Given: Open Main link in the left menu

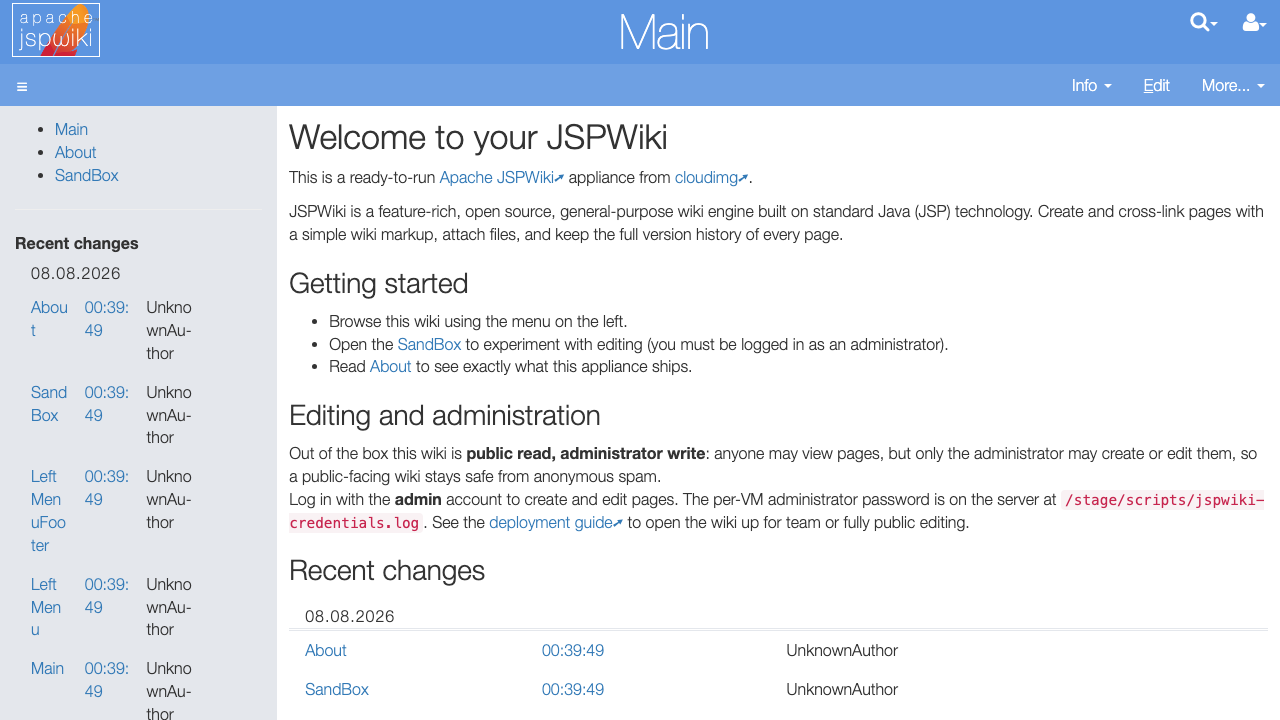Looking at the screenshot, I should [71, 129].
